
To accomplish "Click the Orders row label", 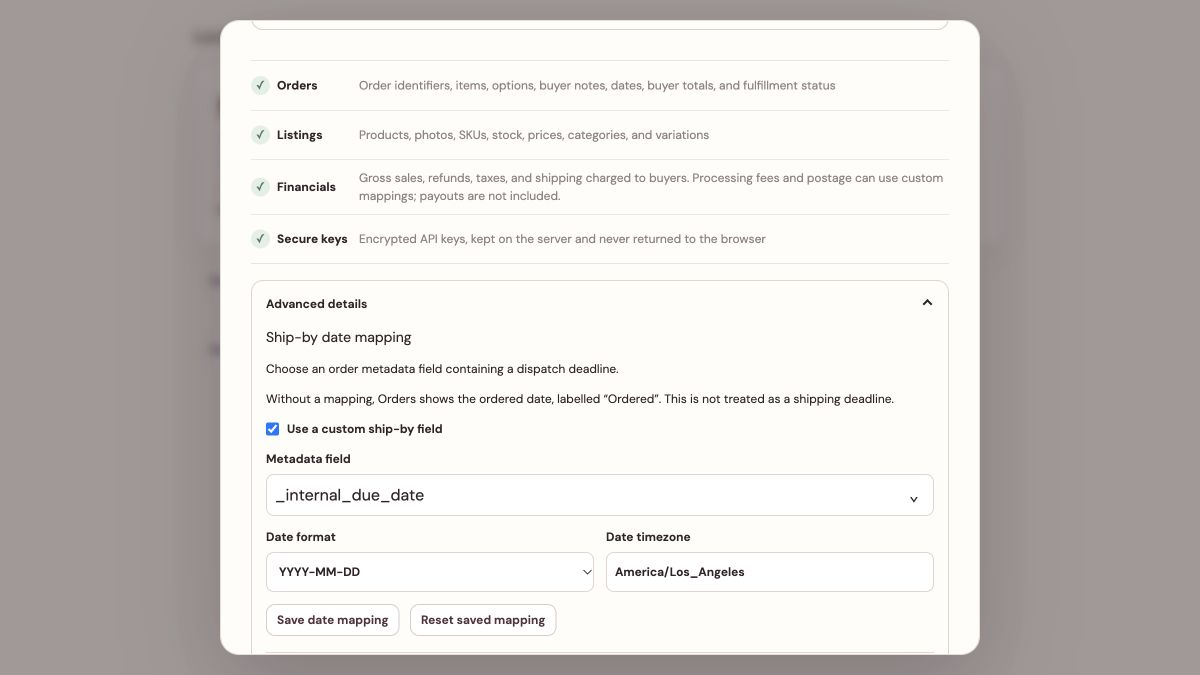I will point(297,85).
